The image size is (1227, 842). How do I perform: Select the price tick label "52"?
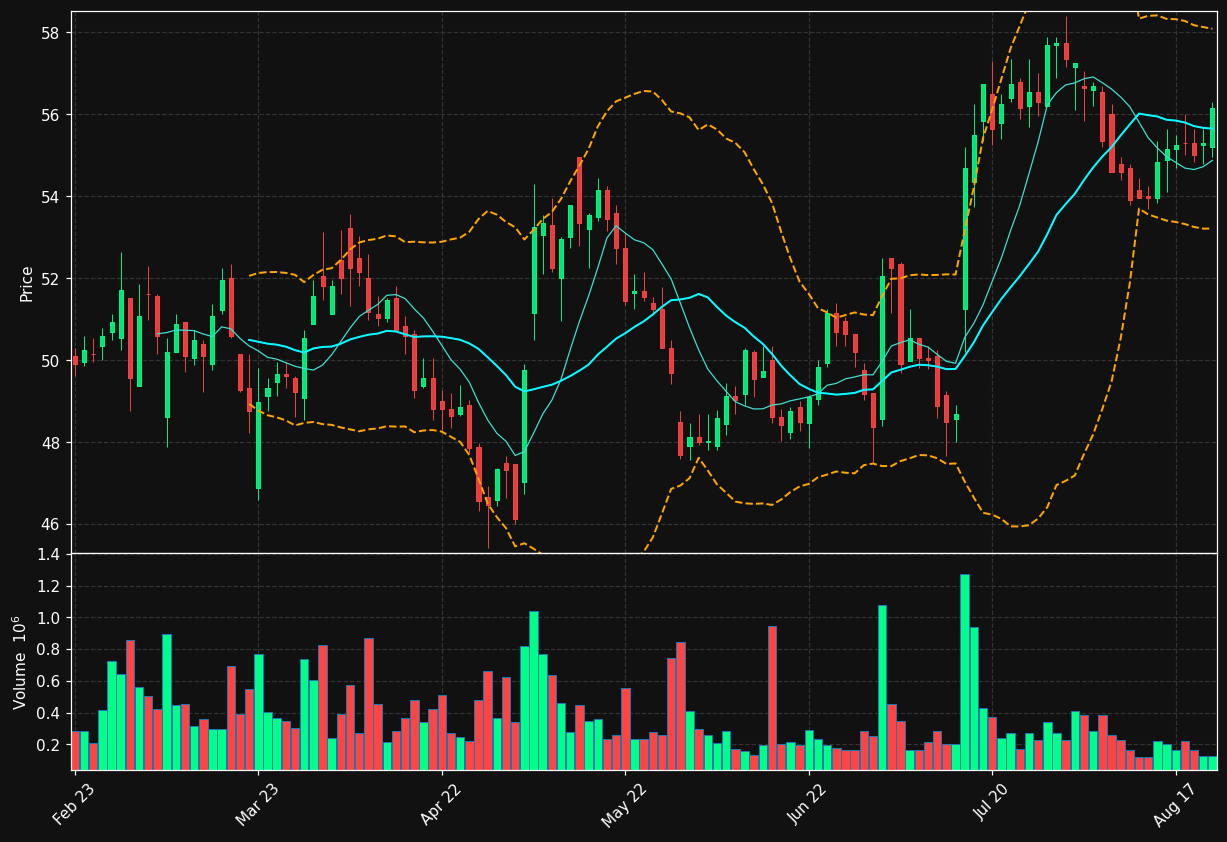51,279
